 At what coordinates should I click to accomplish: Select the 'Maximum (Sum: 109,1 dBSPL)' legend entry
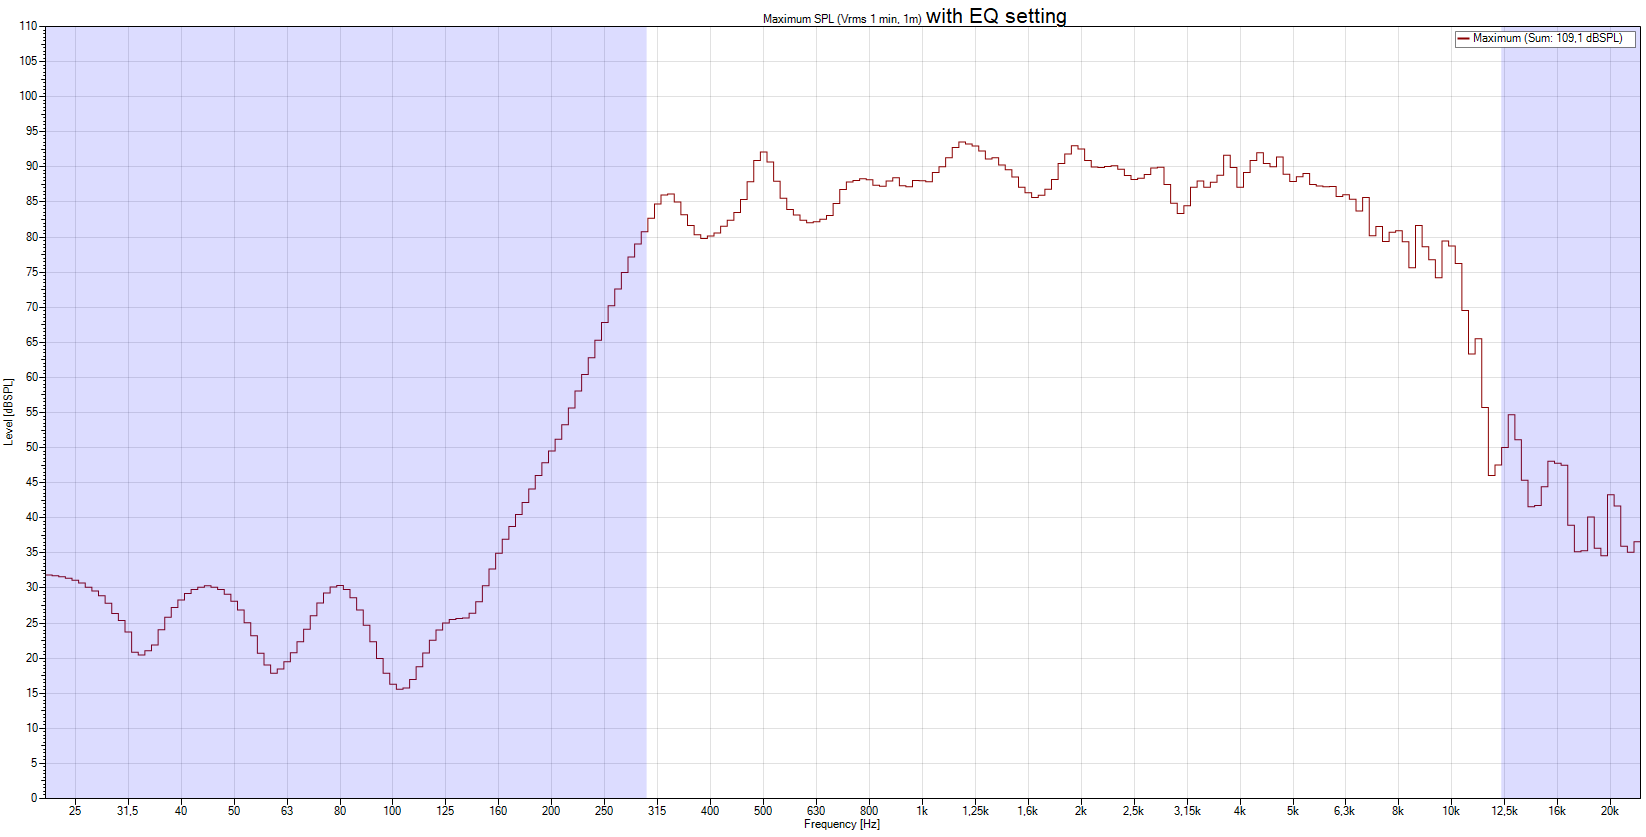1546,39
